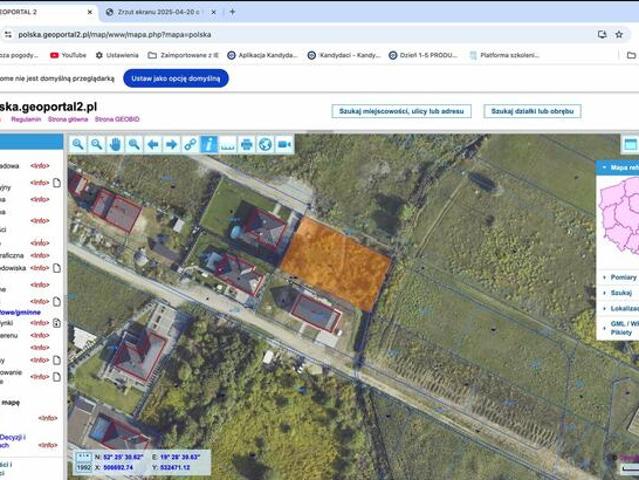The image size is (639, 480).
Task: Expand the Szukaj panel section
Action: tap(620, 293)
